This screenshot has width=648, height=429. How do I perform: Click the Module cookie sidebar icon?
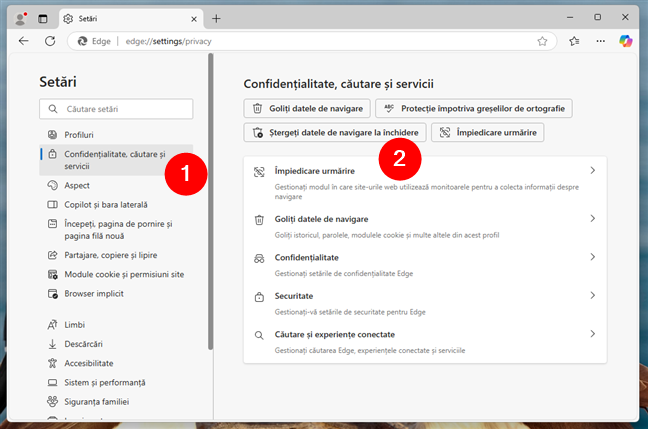click(x=52, y=274)
